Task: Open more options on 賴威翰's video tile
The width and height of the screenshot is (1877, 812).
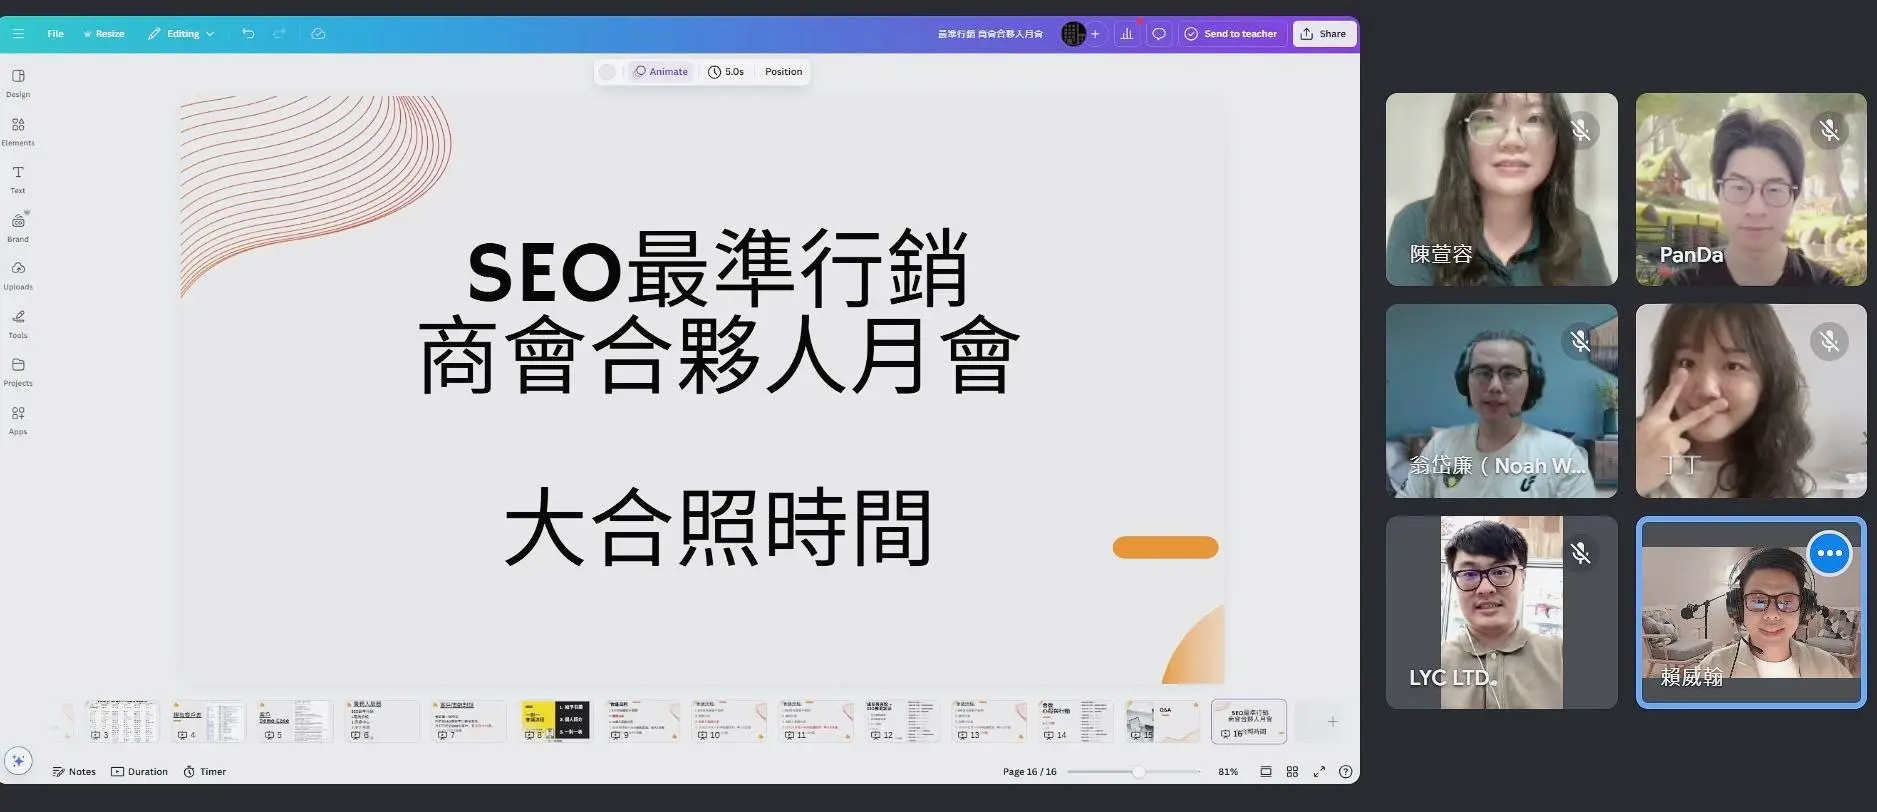Action: pyautogui.click(x=1829, y=553)
